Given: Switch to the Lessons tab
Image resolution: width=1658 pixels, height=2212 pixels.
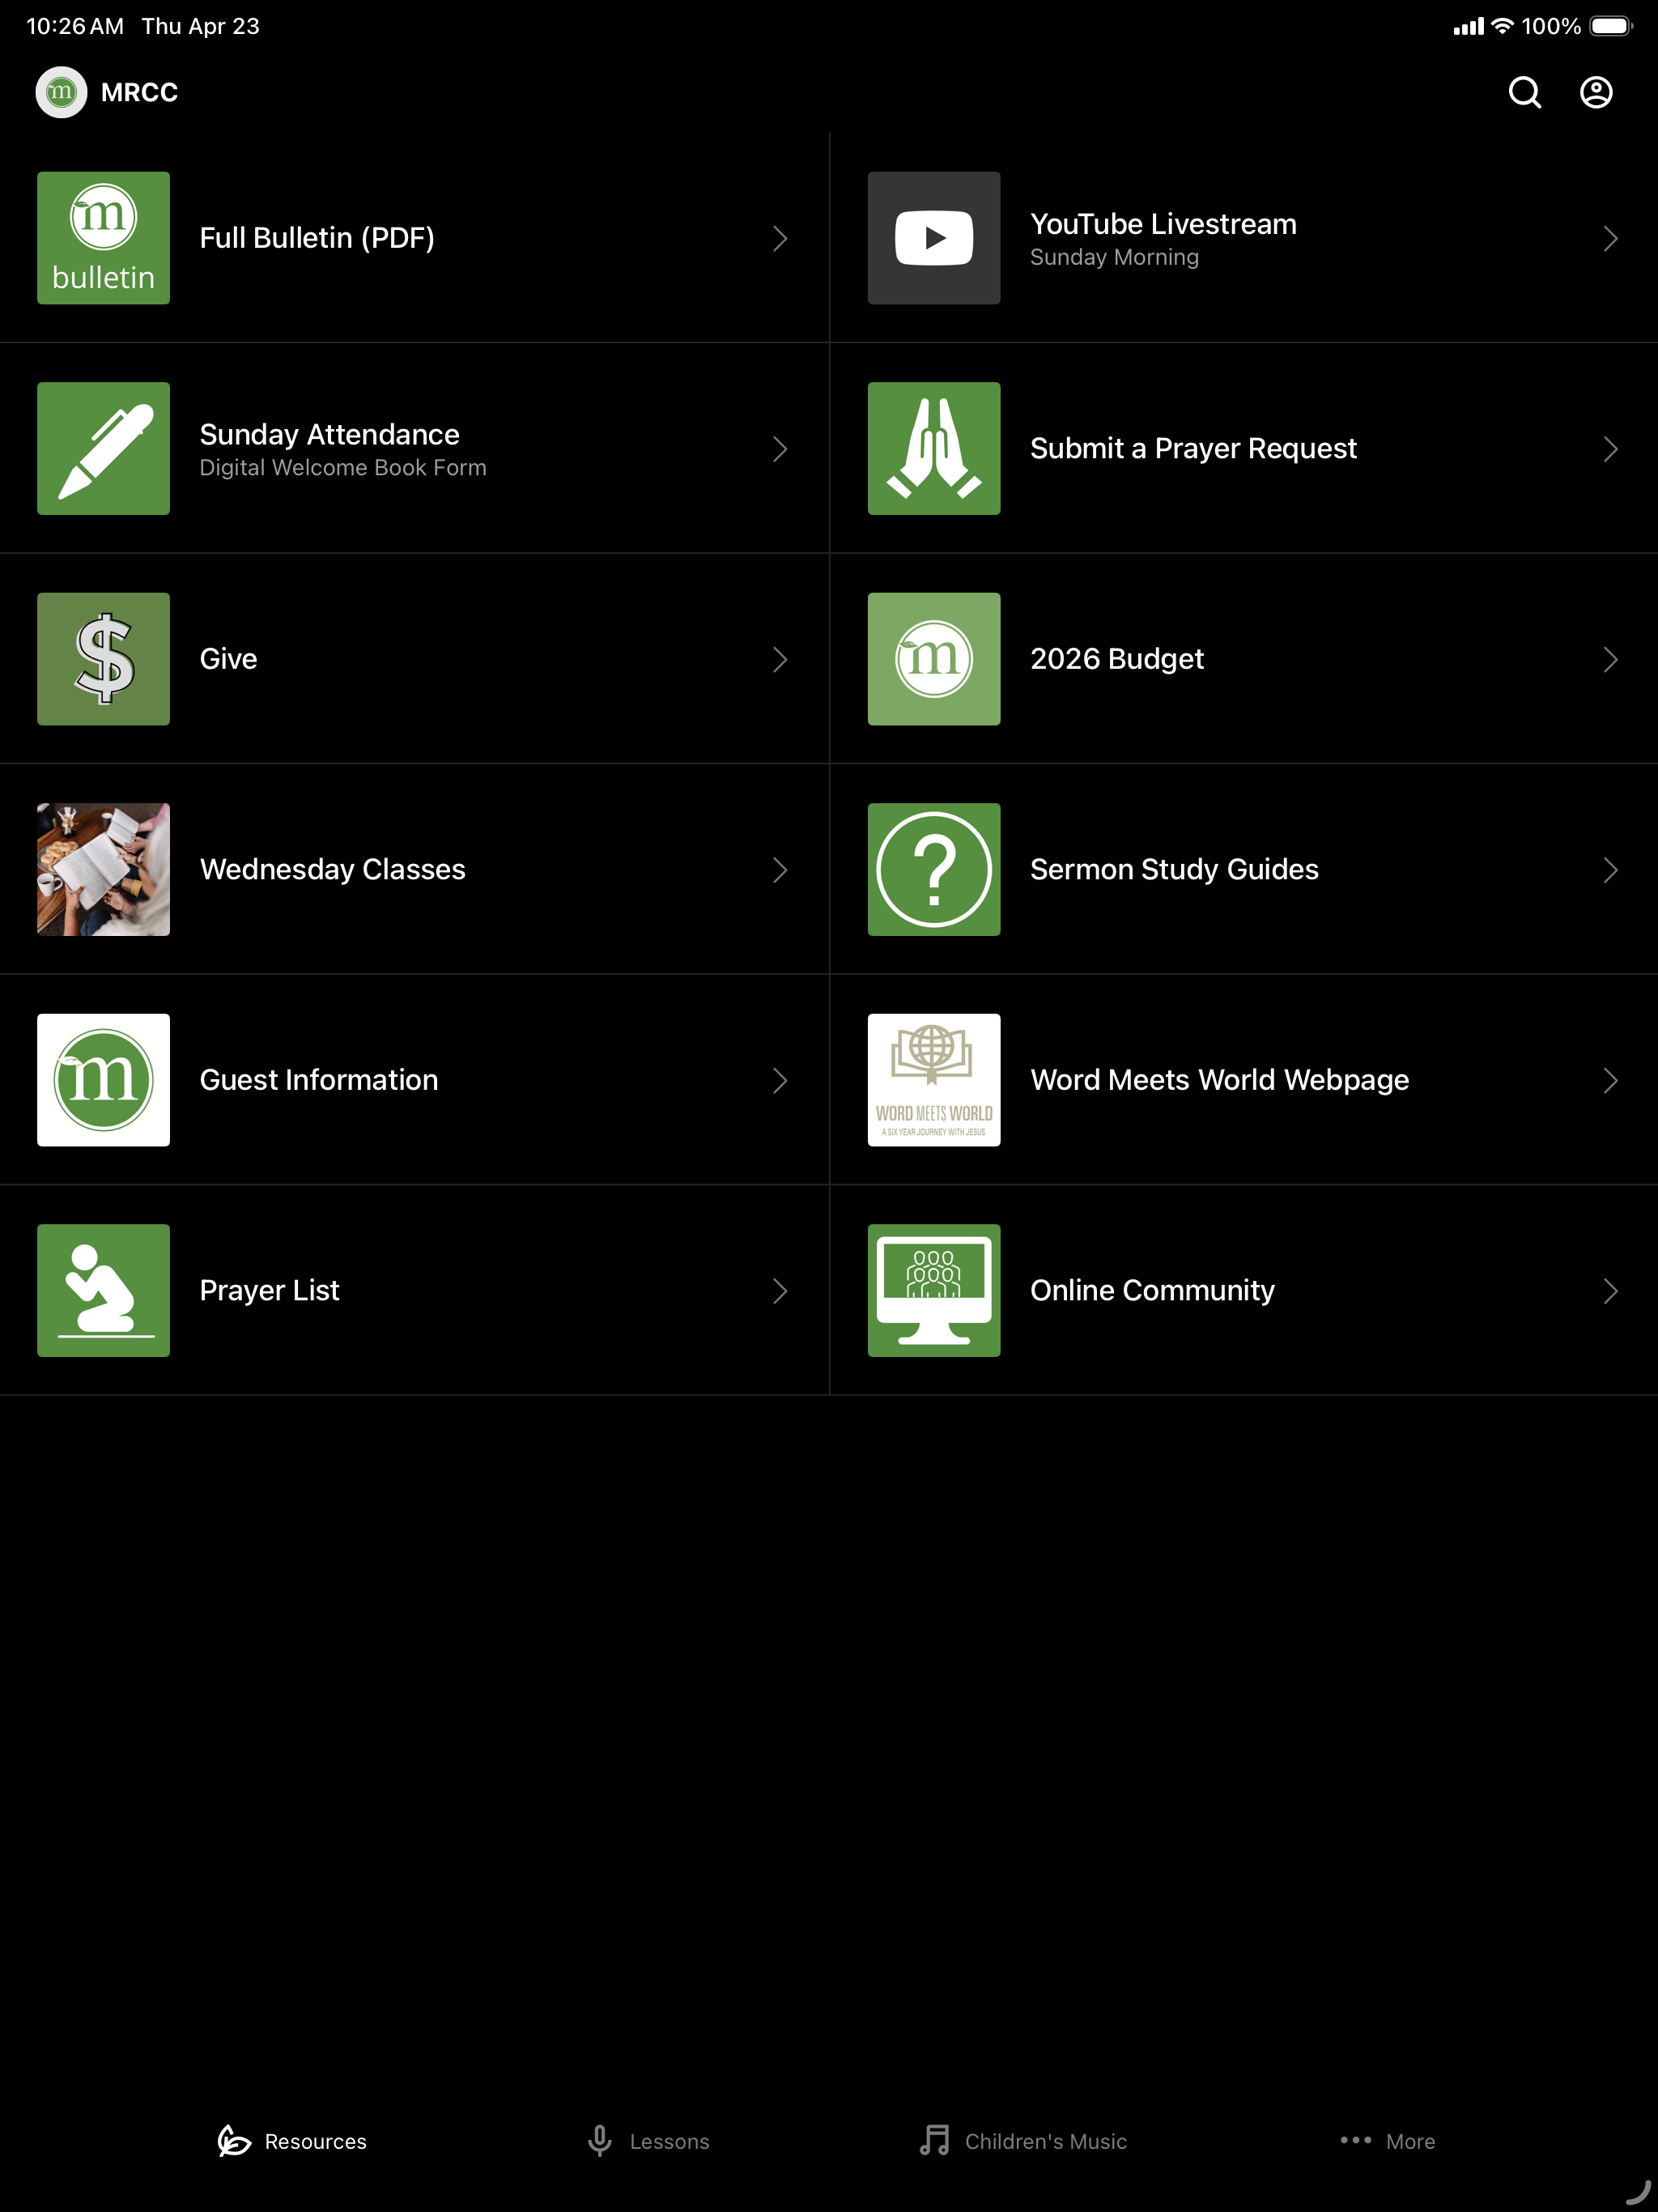Looking at the screenshot, I should click(648, 2141).
